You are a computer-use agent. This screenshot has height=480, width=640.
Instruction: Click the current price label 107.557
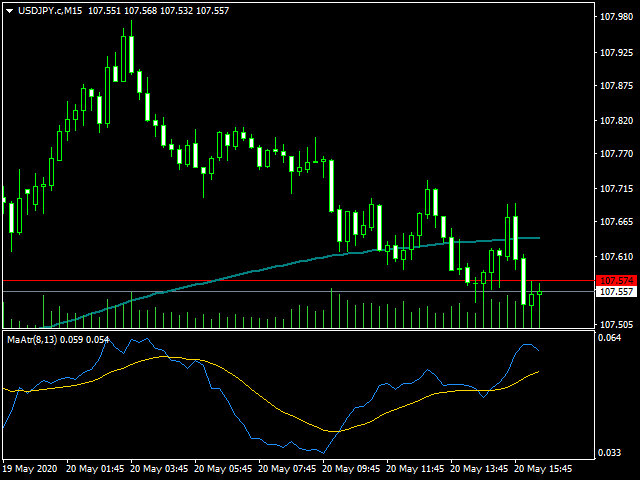click(x=616, y=291)
